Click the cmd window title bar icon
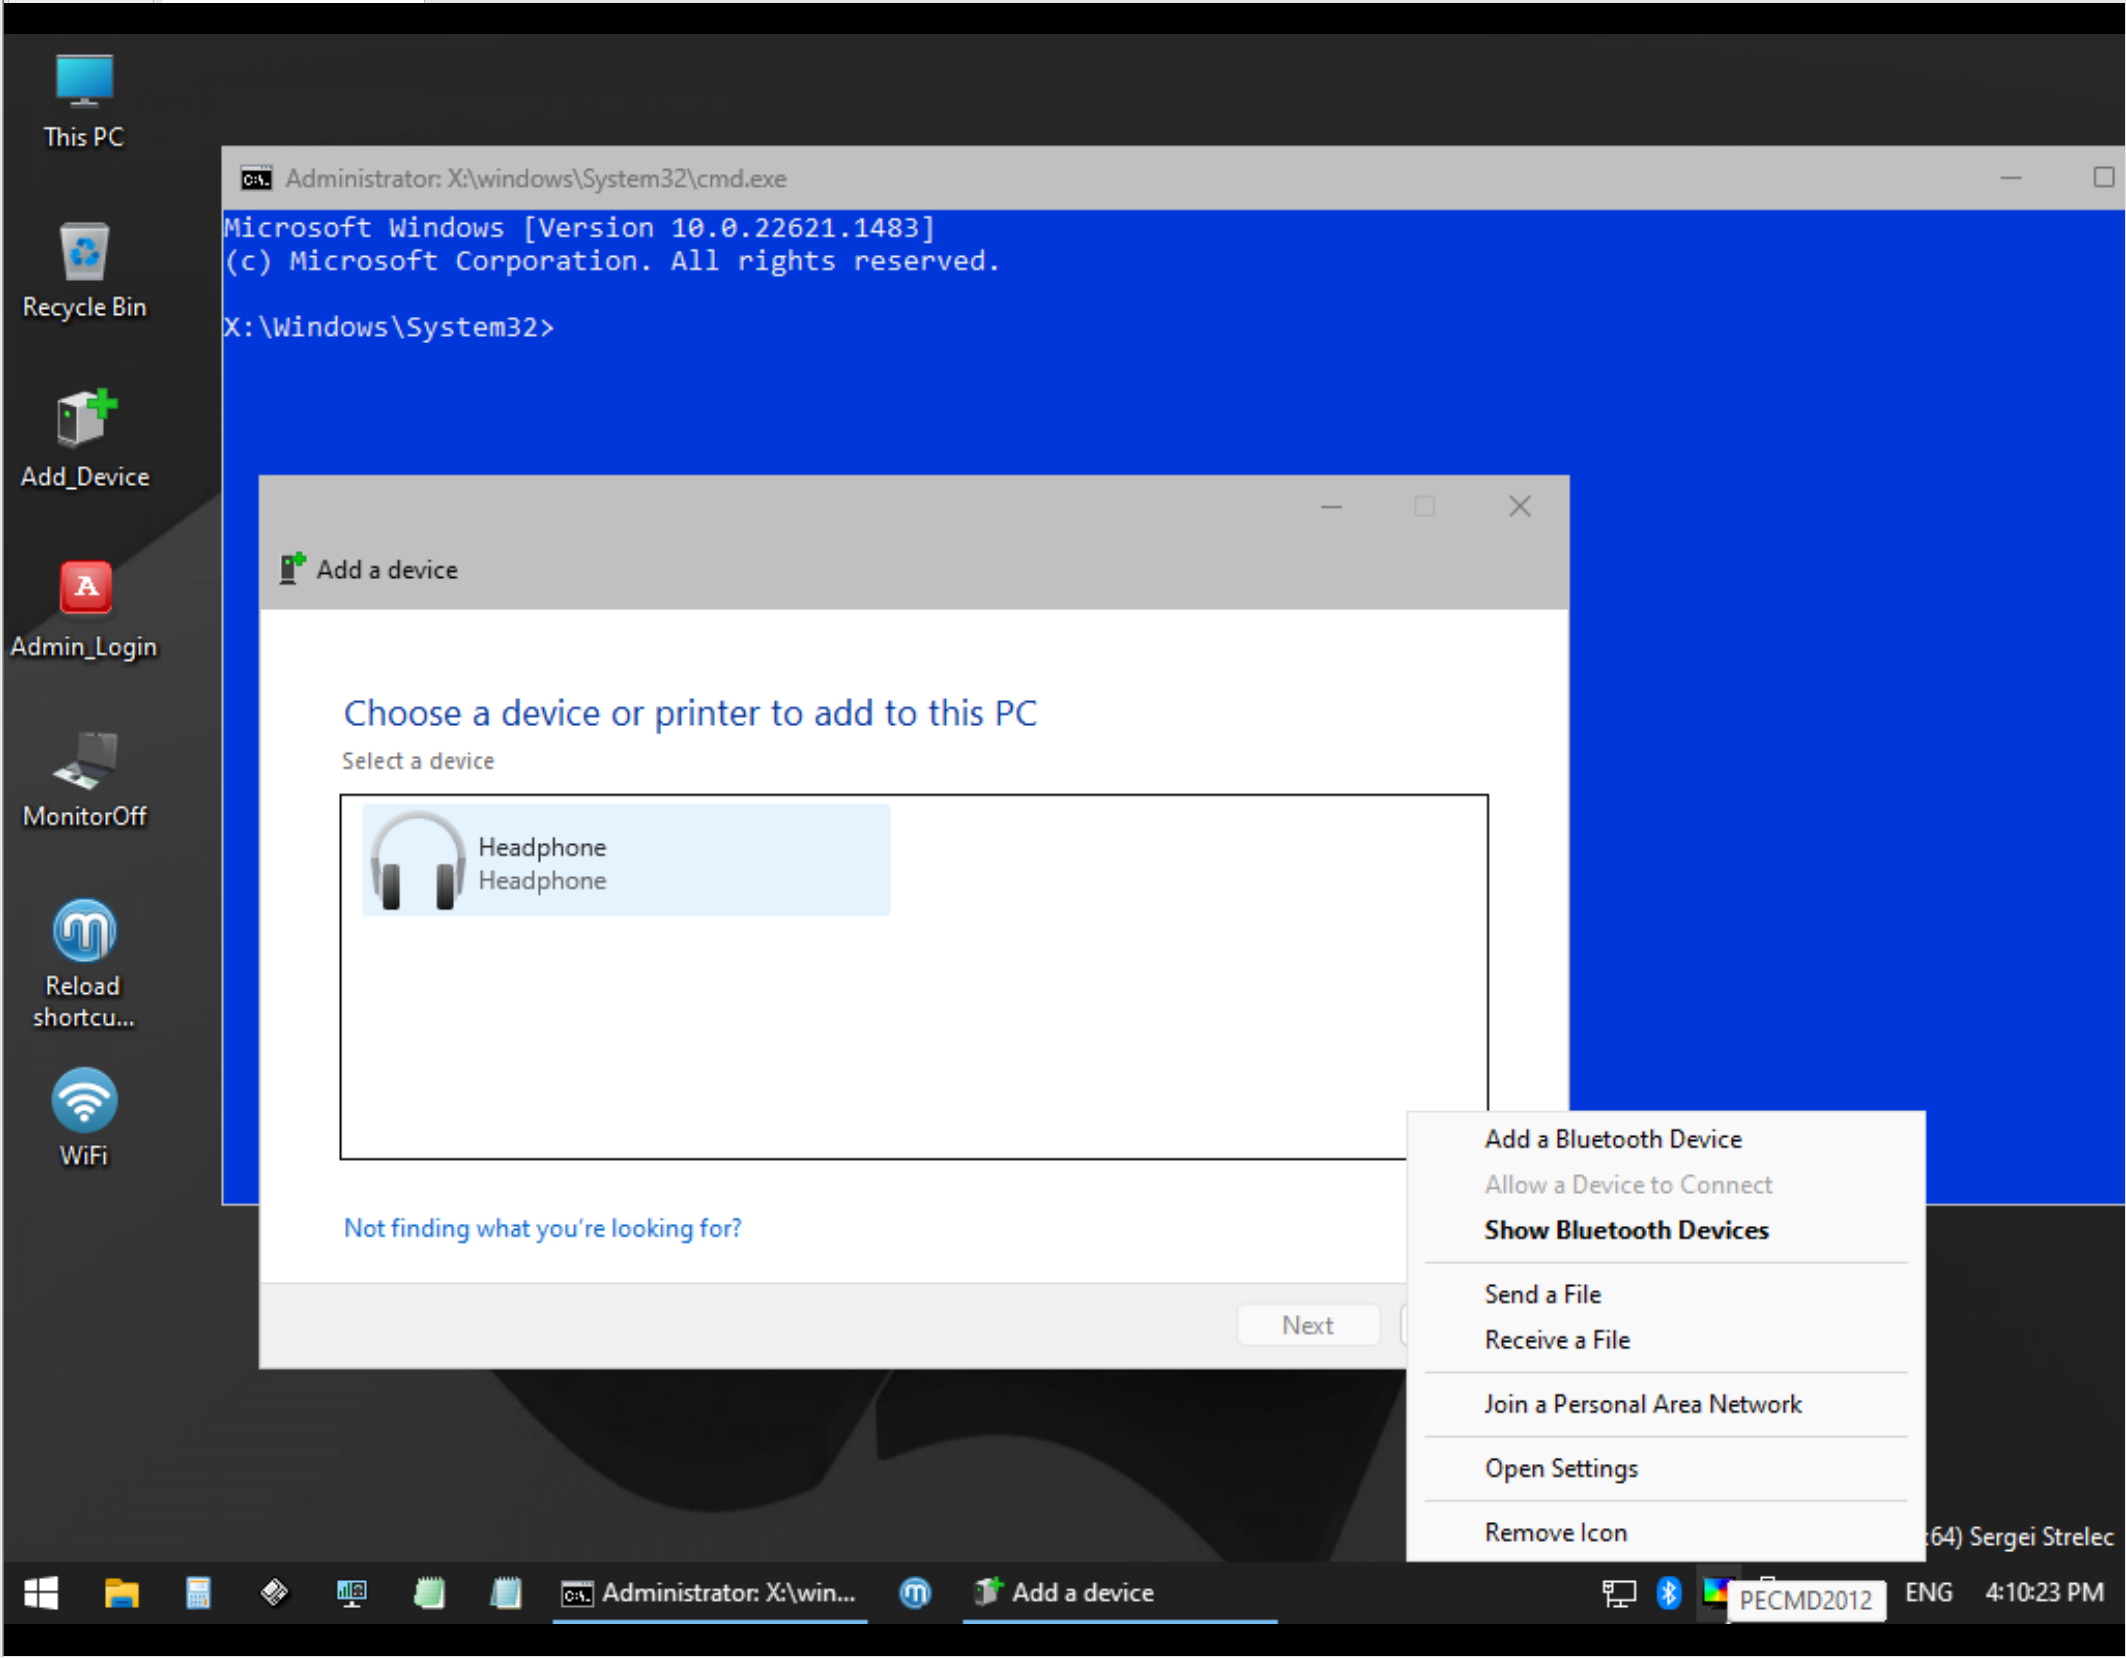2126x1658 pixels. point(256,178)
